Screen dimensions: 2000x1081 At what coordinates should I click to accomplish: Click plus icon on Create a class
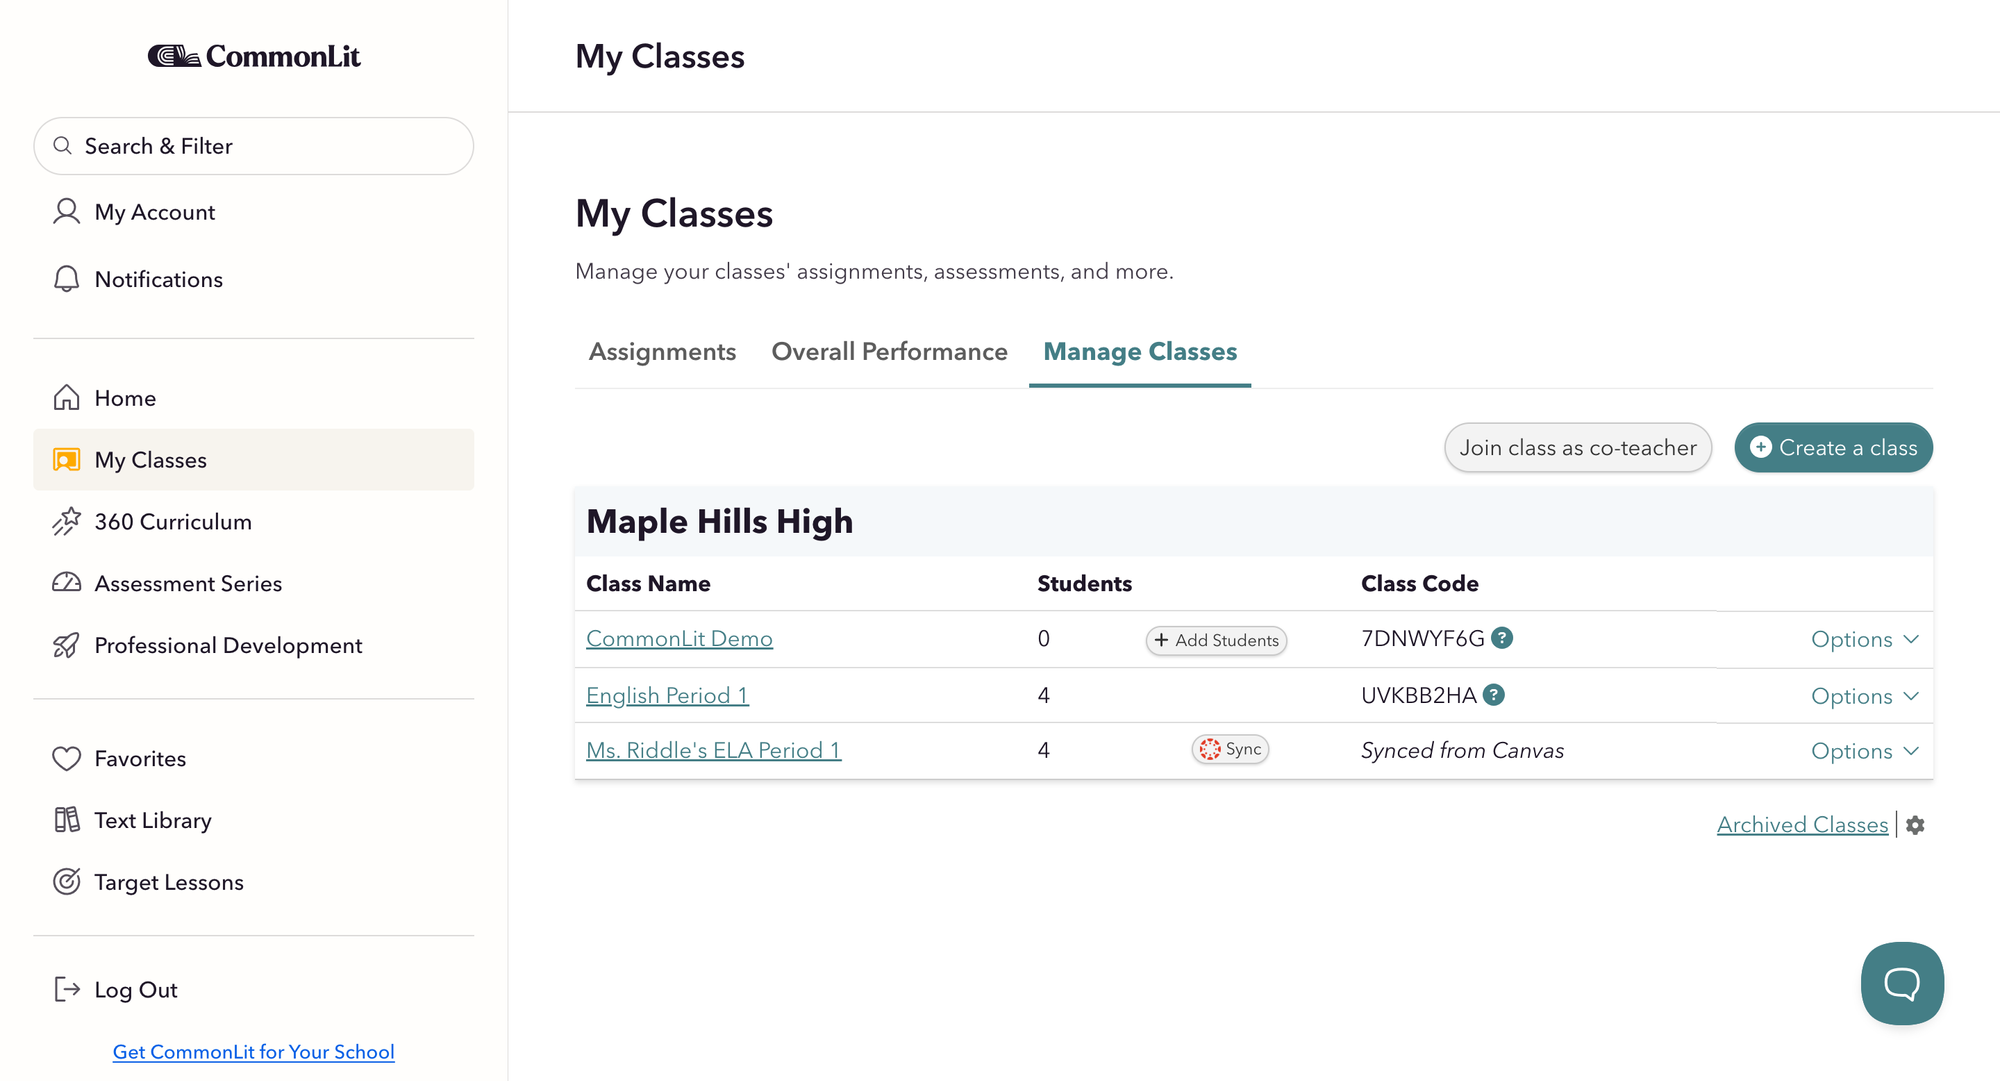(1761, 447)
